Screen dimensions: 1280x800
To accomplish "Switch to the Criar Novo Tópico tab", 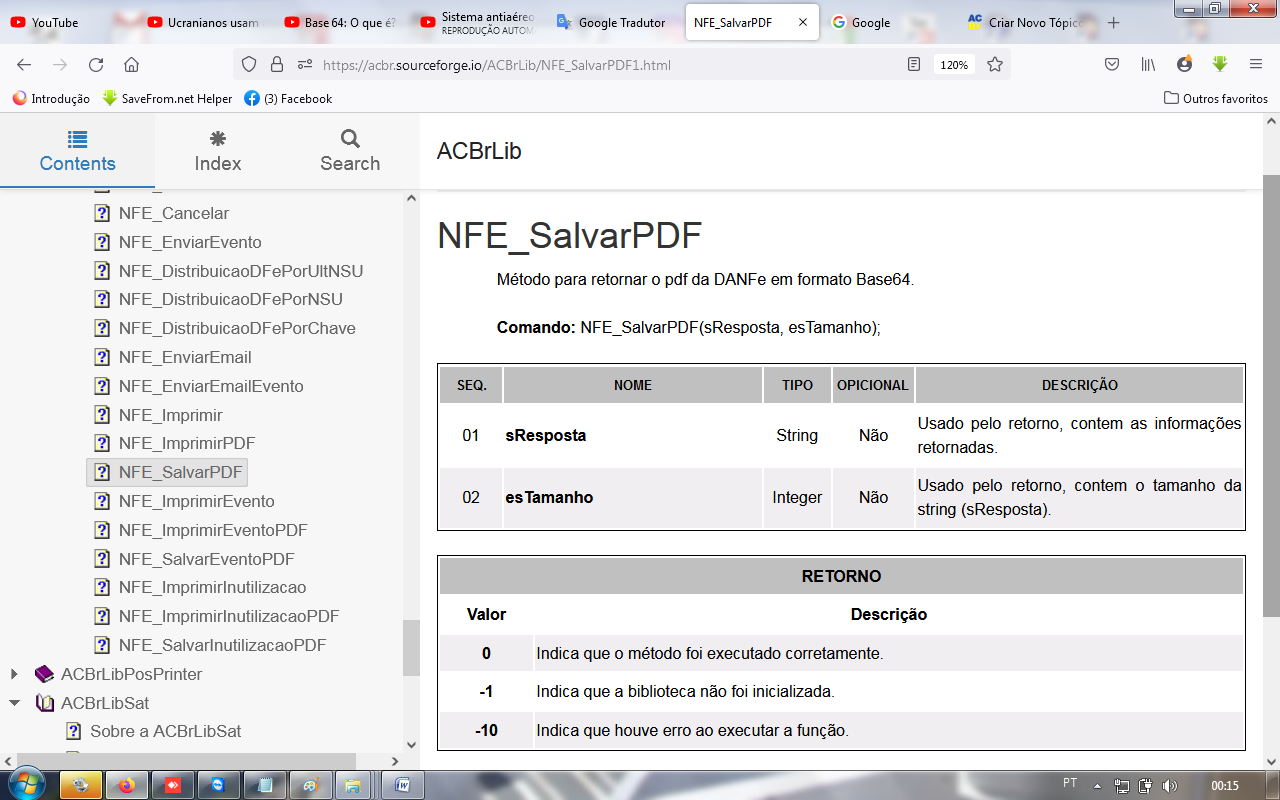I will pyautogui.click(x=1025, y=22).
